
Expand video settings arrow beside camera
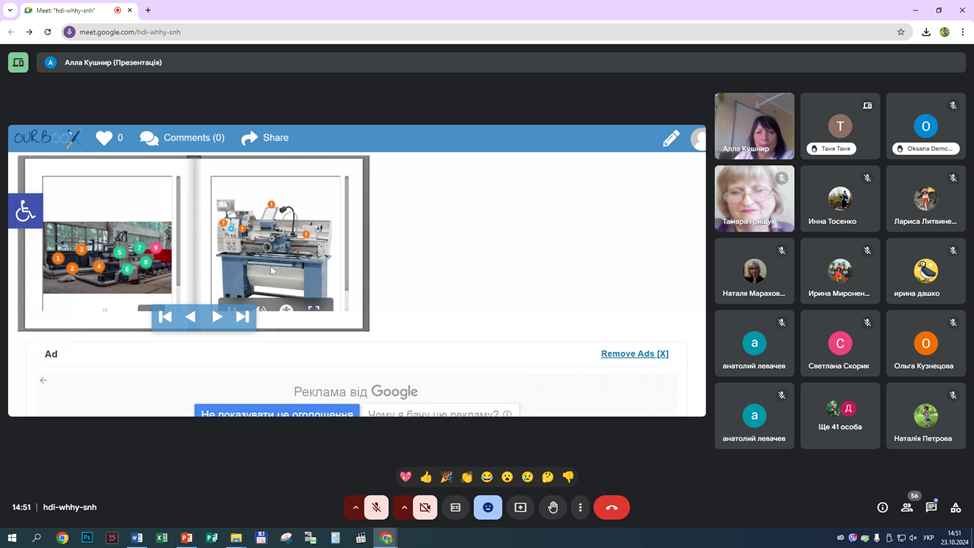(x=404, y=508)
